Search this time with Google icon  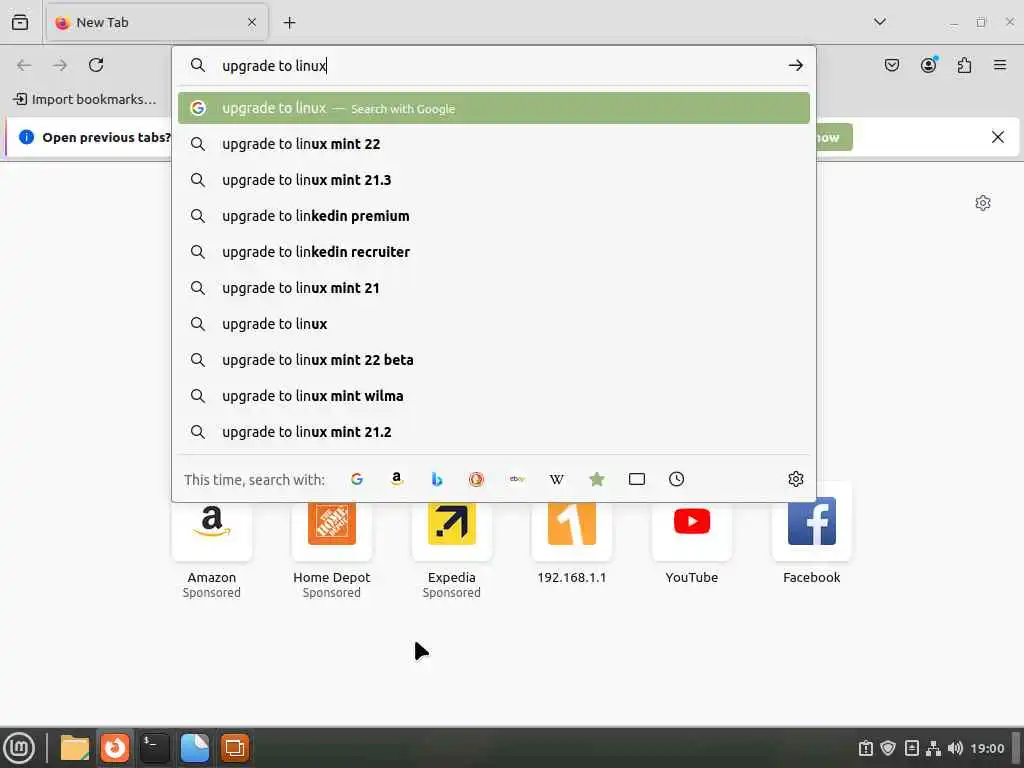[357, 479]
